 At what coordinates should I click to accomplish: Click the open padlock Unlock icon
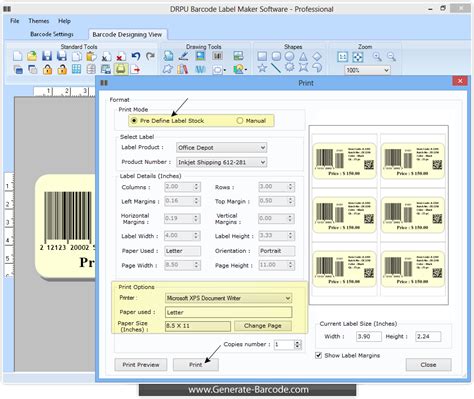62,69
